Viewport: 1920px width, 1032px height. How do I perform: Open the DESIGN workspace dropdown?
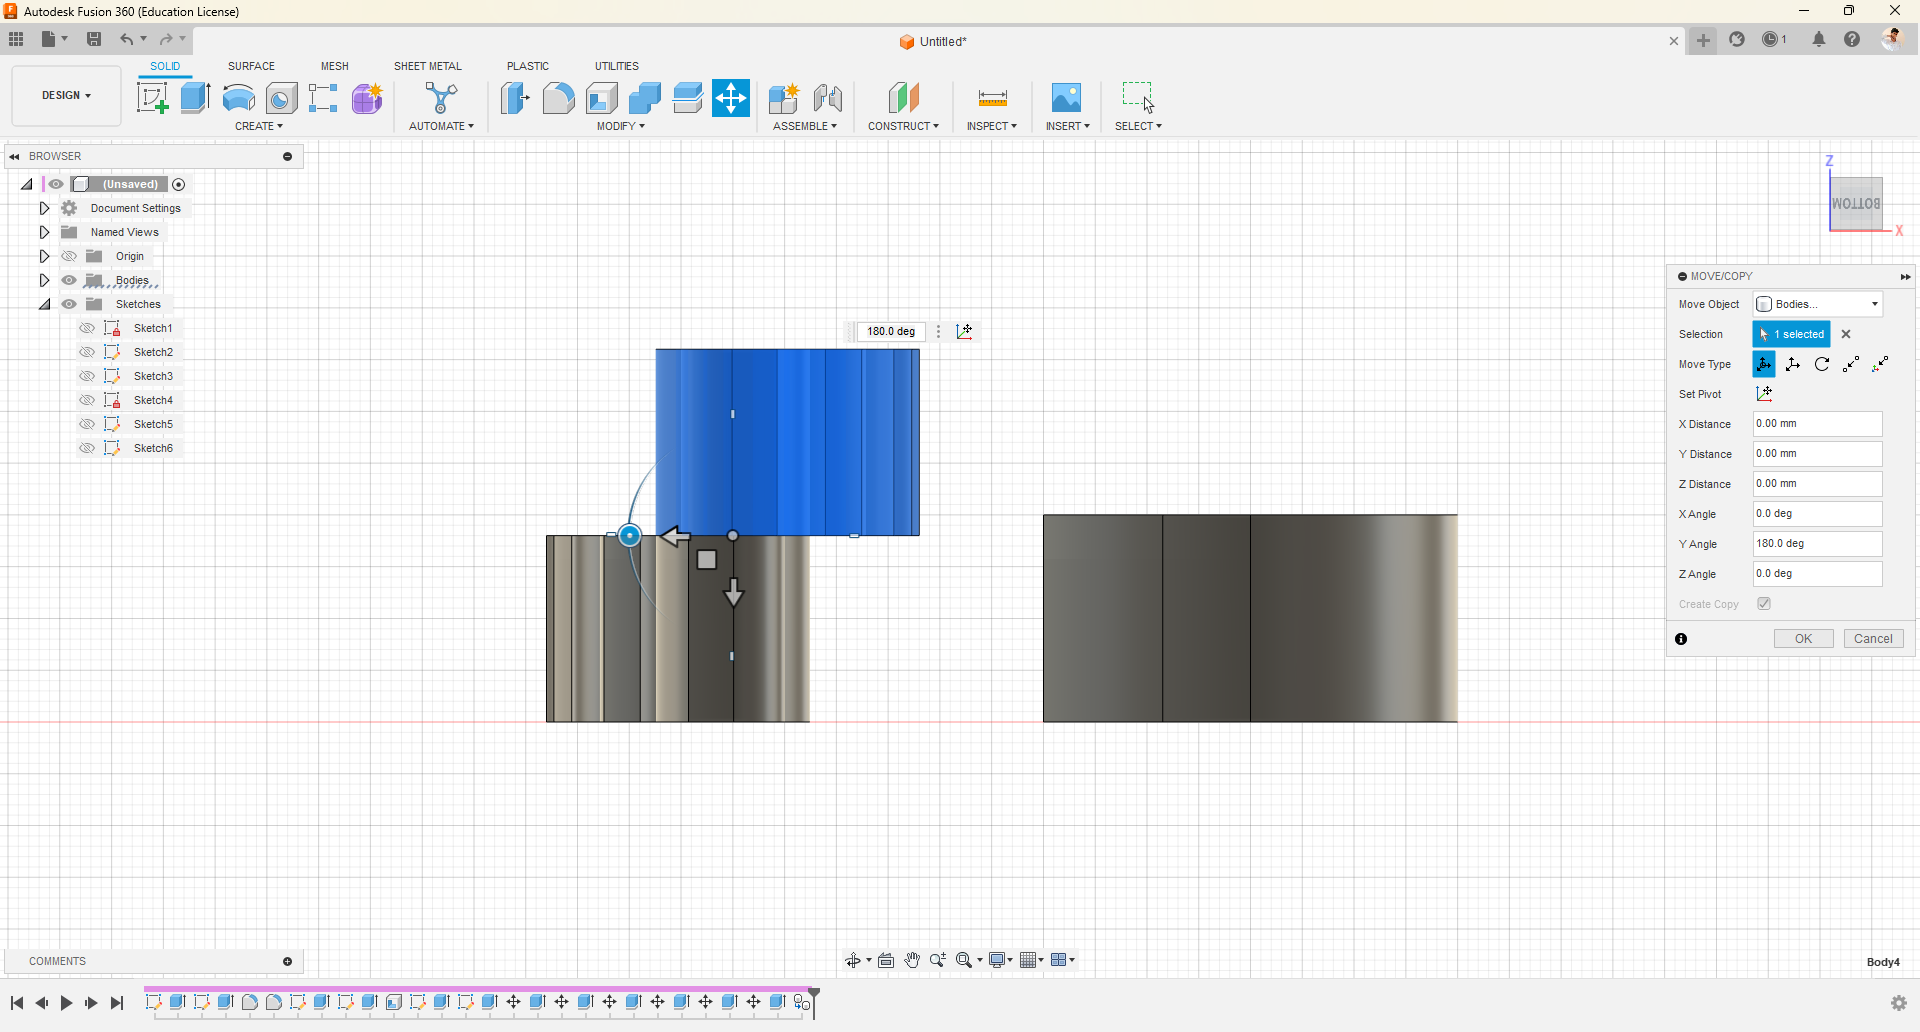point(66,96)
